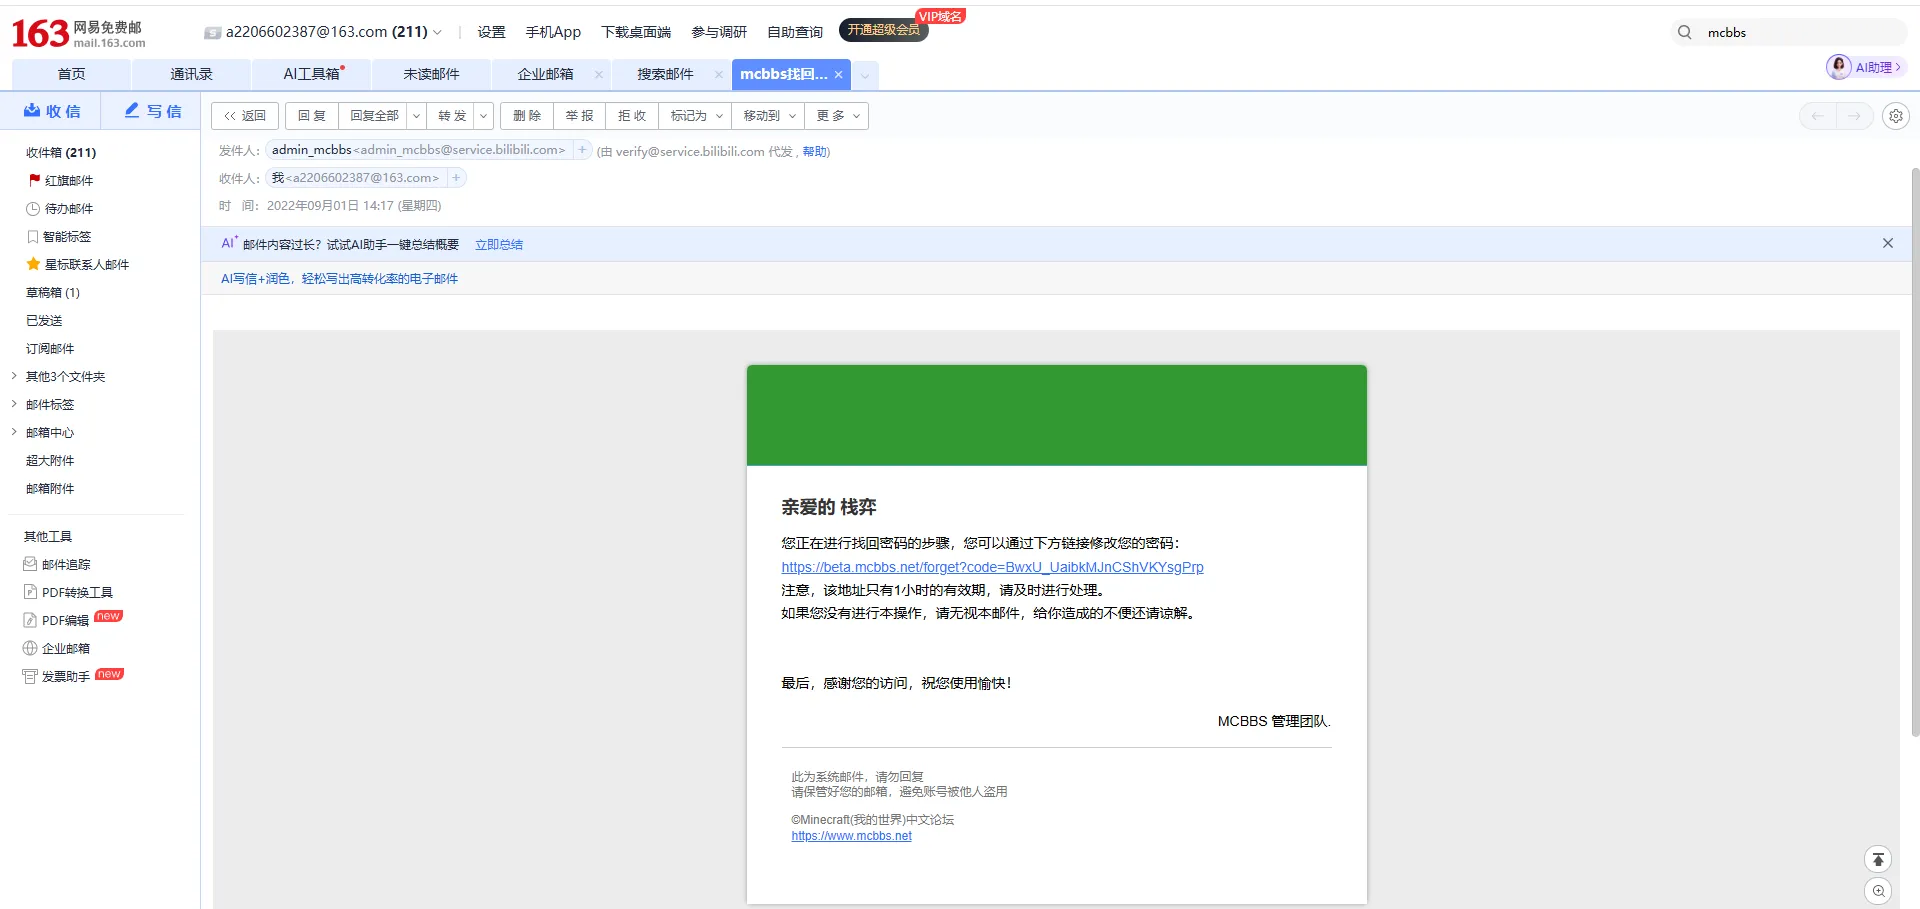
Task: Add sender to contacts plus icon
Action: tap(582, 150)
